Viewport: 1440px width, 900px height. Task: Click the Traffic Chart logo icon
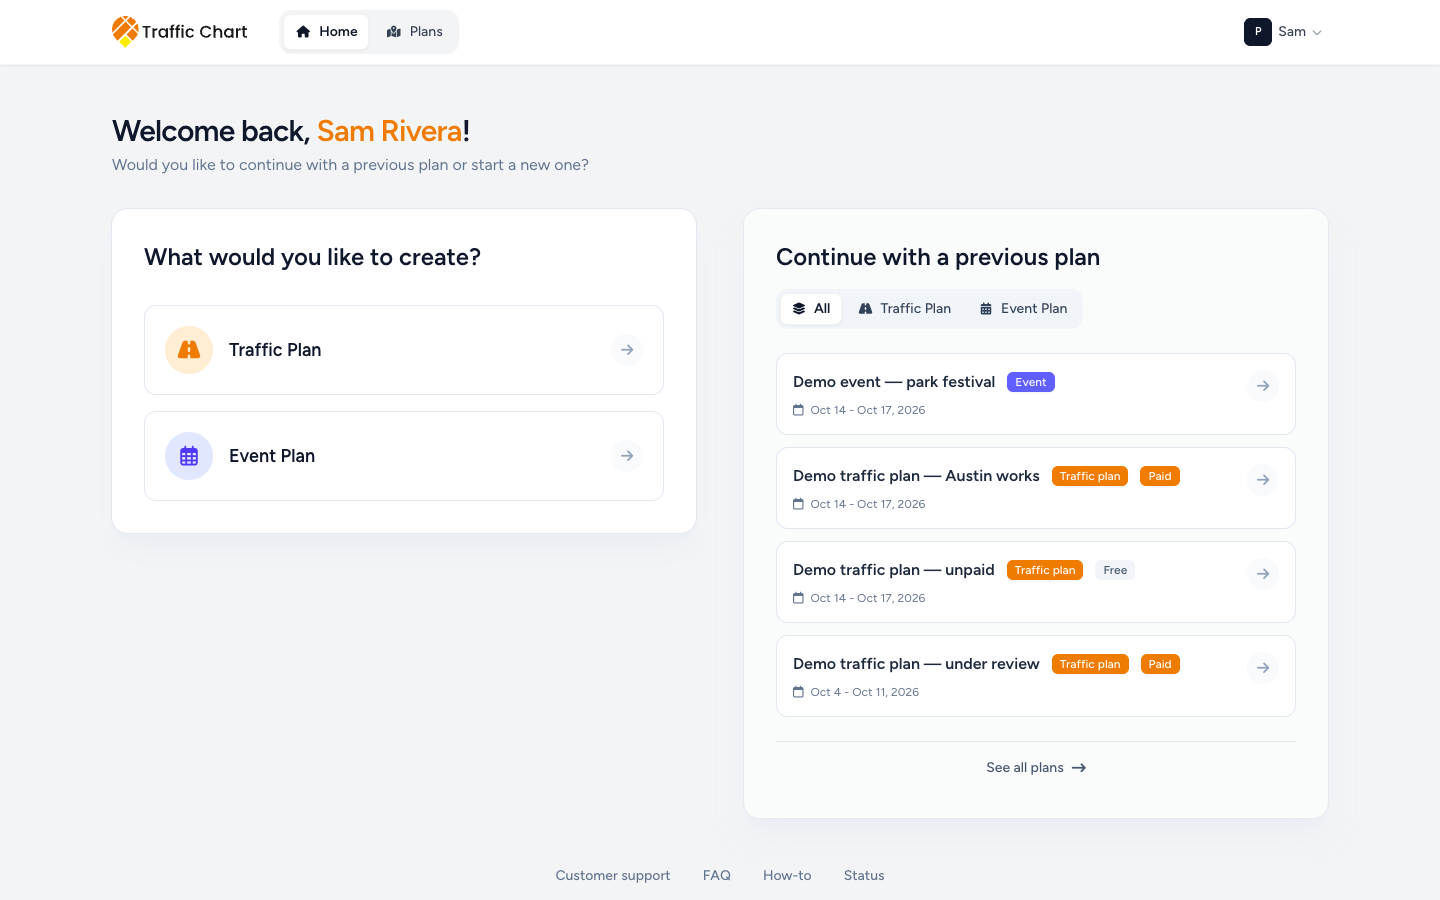pyautogui.click(x=125, y=31)
